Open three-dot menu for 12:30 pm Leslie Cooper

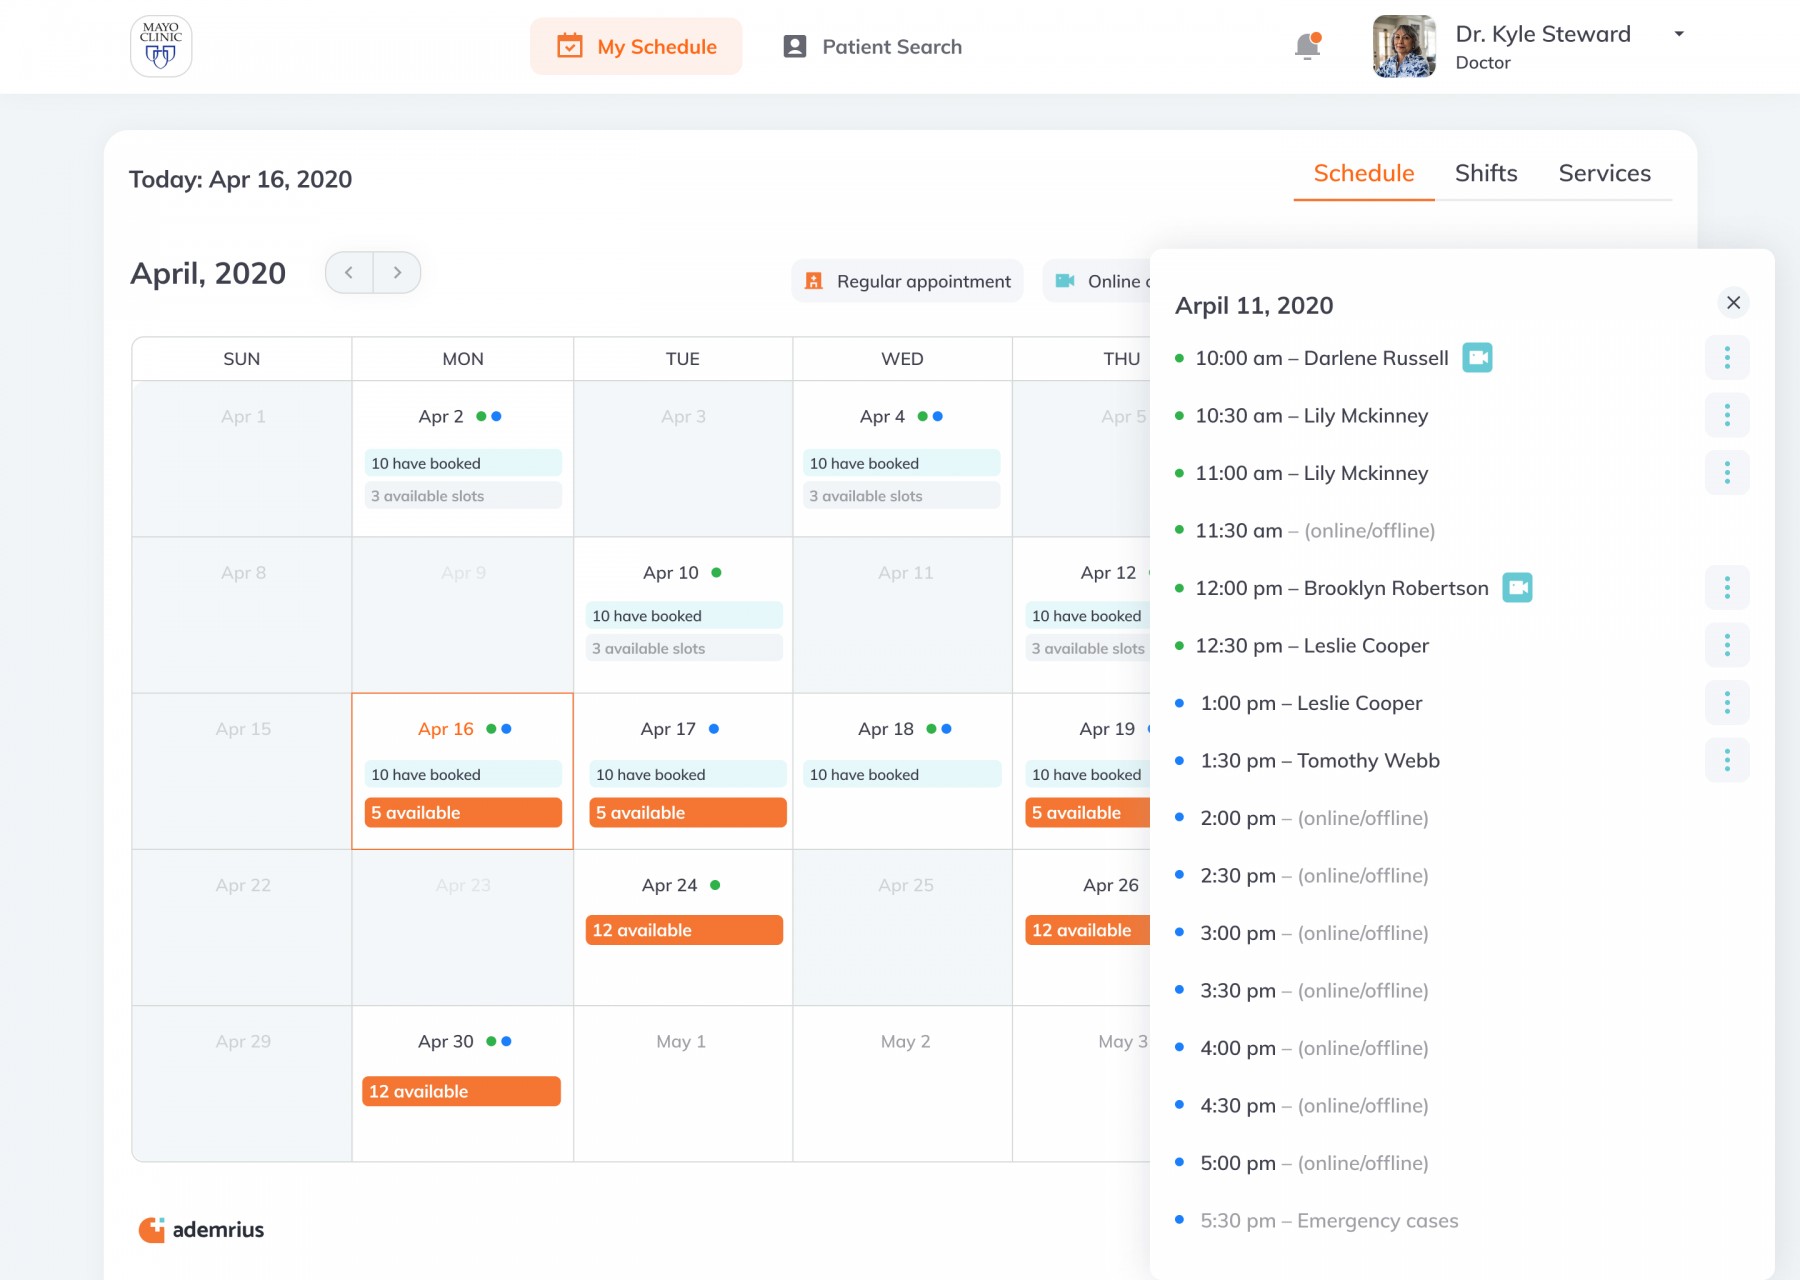[x=1726, y=646]
